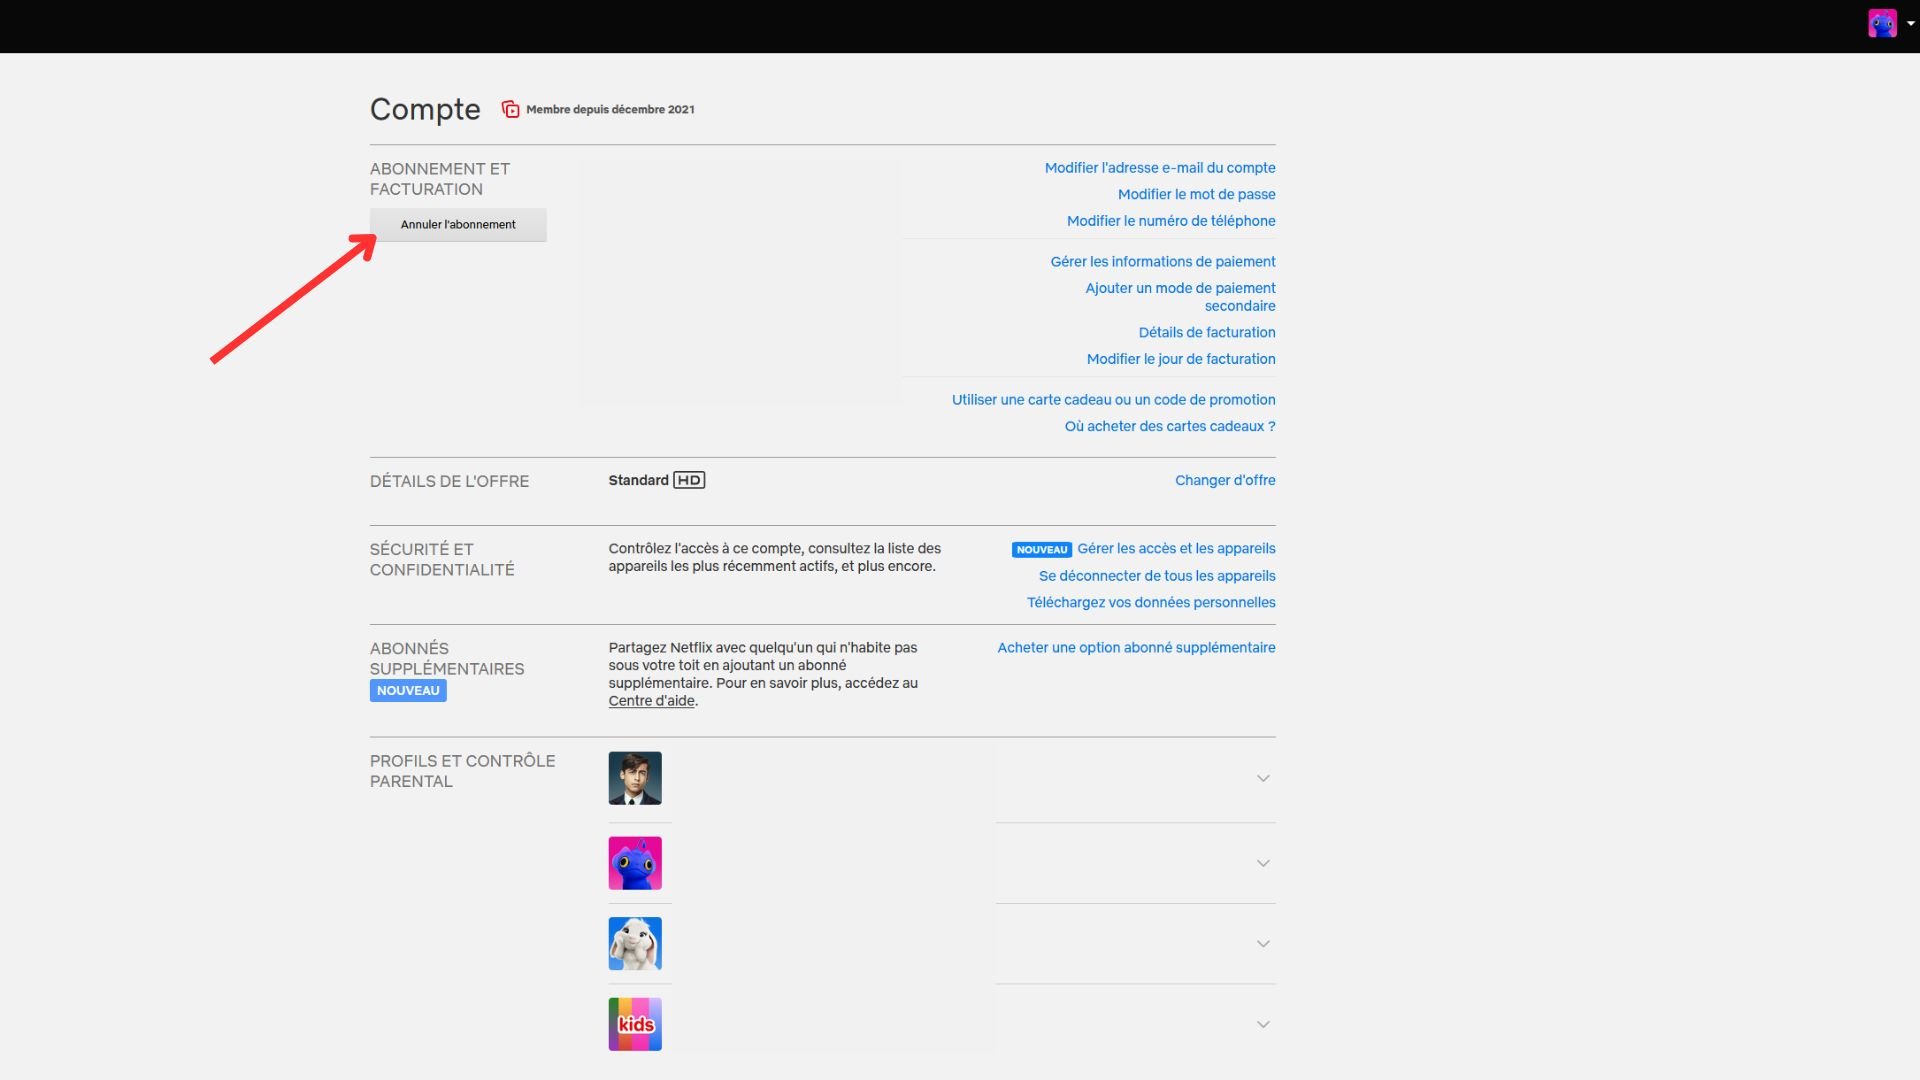
Task: Expand the blue creature profile row chevron
Action: point(1263,863)
